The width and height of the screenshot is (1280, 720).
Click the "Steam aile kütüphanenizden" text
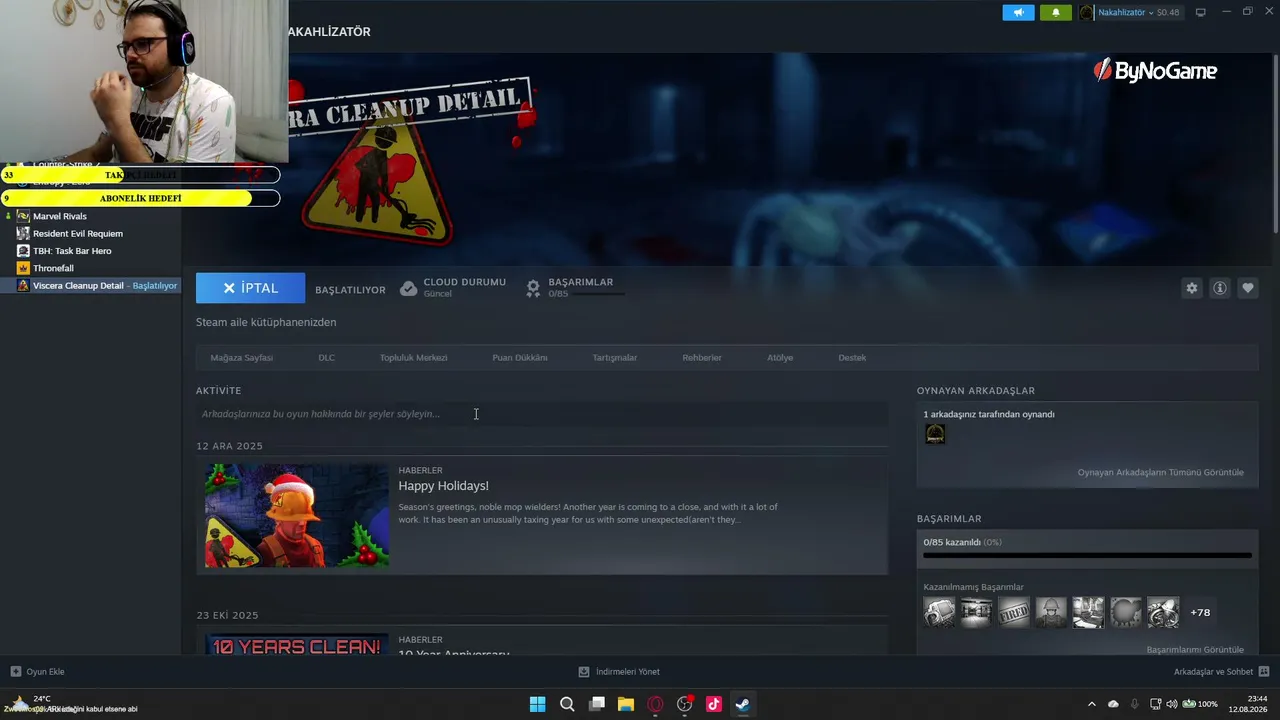[266, 322]
